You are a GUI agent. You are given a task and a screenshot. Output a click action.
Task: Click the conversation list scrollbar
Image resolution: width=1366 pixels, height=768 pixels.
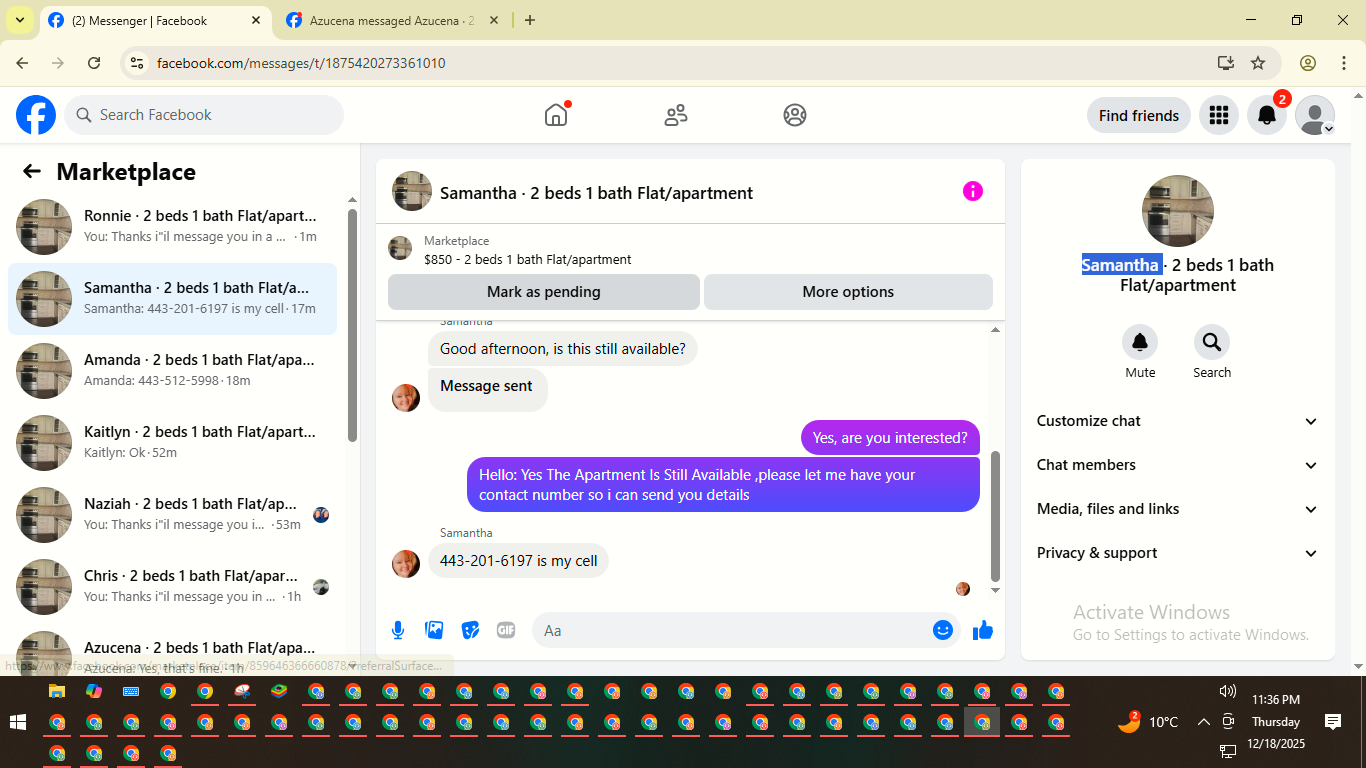[x=352, y=325]
